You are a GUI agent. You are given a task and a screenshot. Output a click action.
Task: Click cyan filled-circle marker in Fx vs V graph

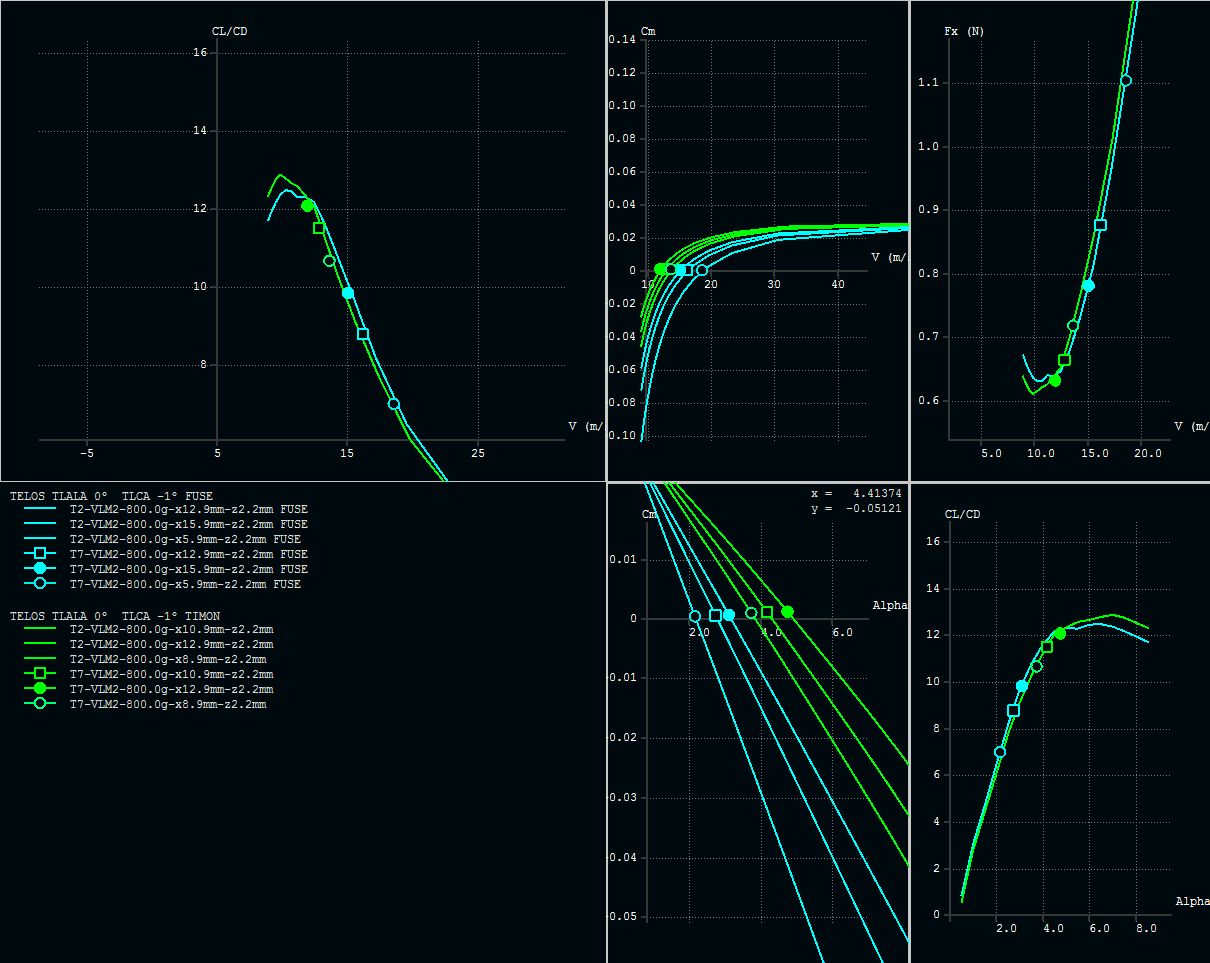click(x=1088, y=286)
